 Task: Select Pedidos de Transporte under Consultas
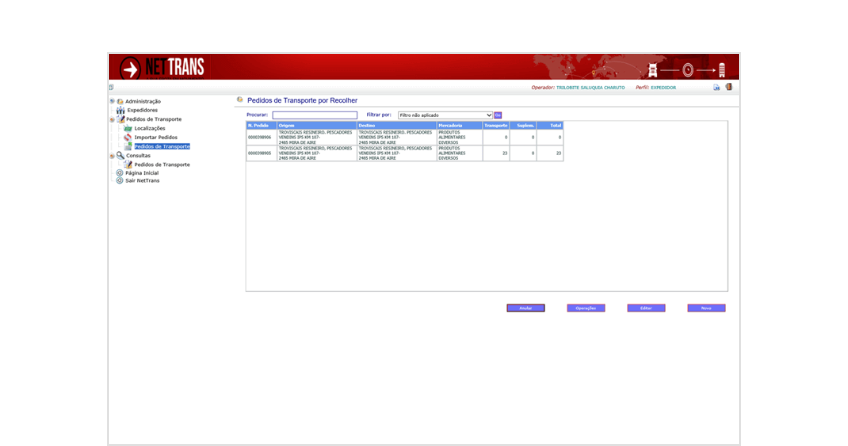click(161, 164)
